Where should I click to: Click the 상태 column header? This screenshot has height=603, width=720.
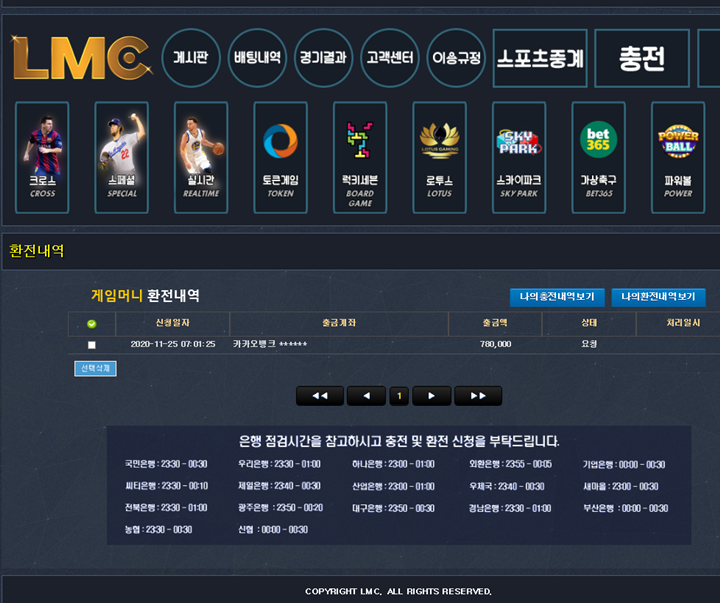pos(589,323)
